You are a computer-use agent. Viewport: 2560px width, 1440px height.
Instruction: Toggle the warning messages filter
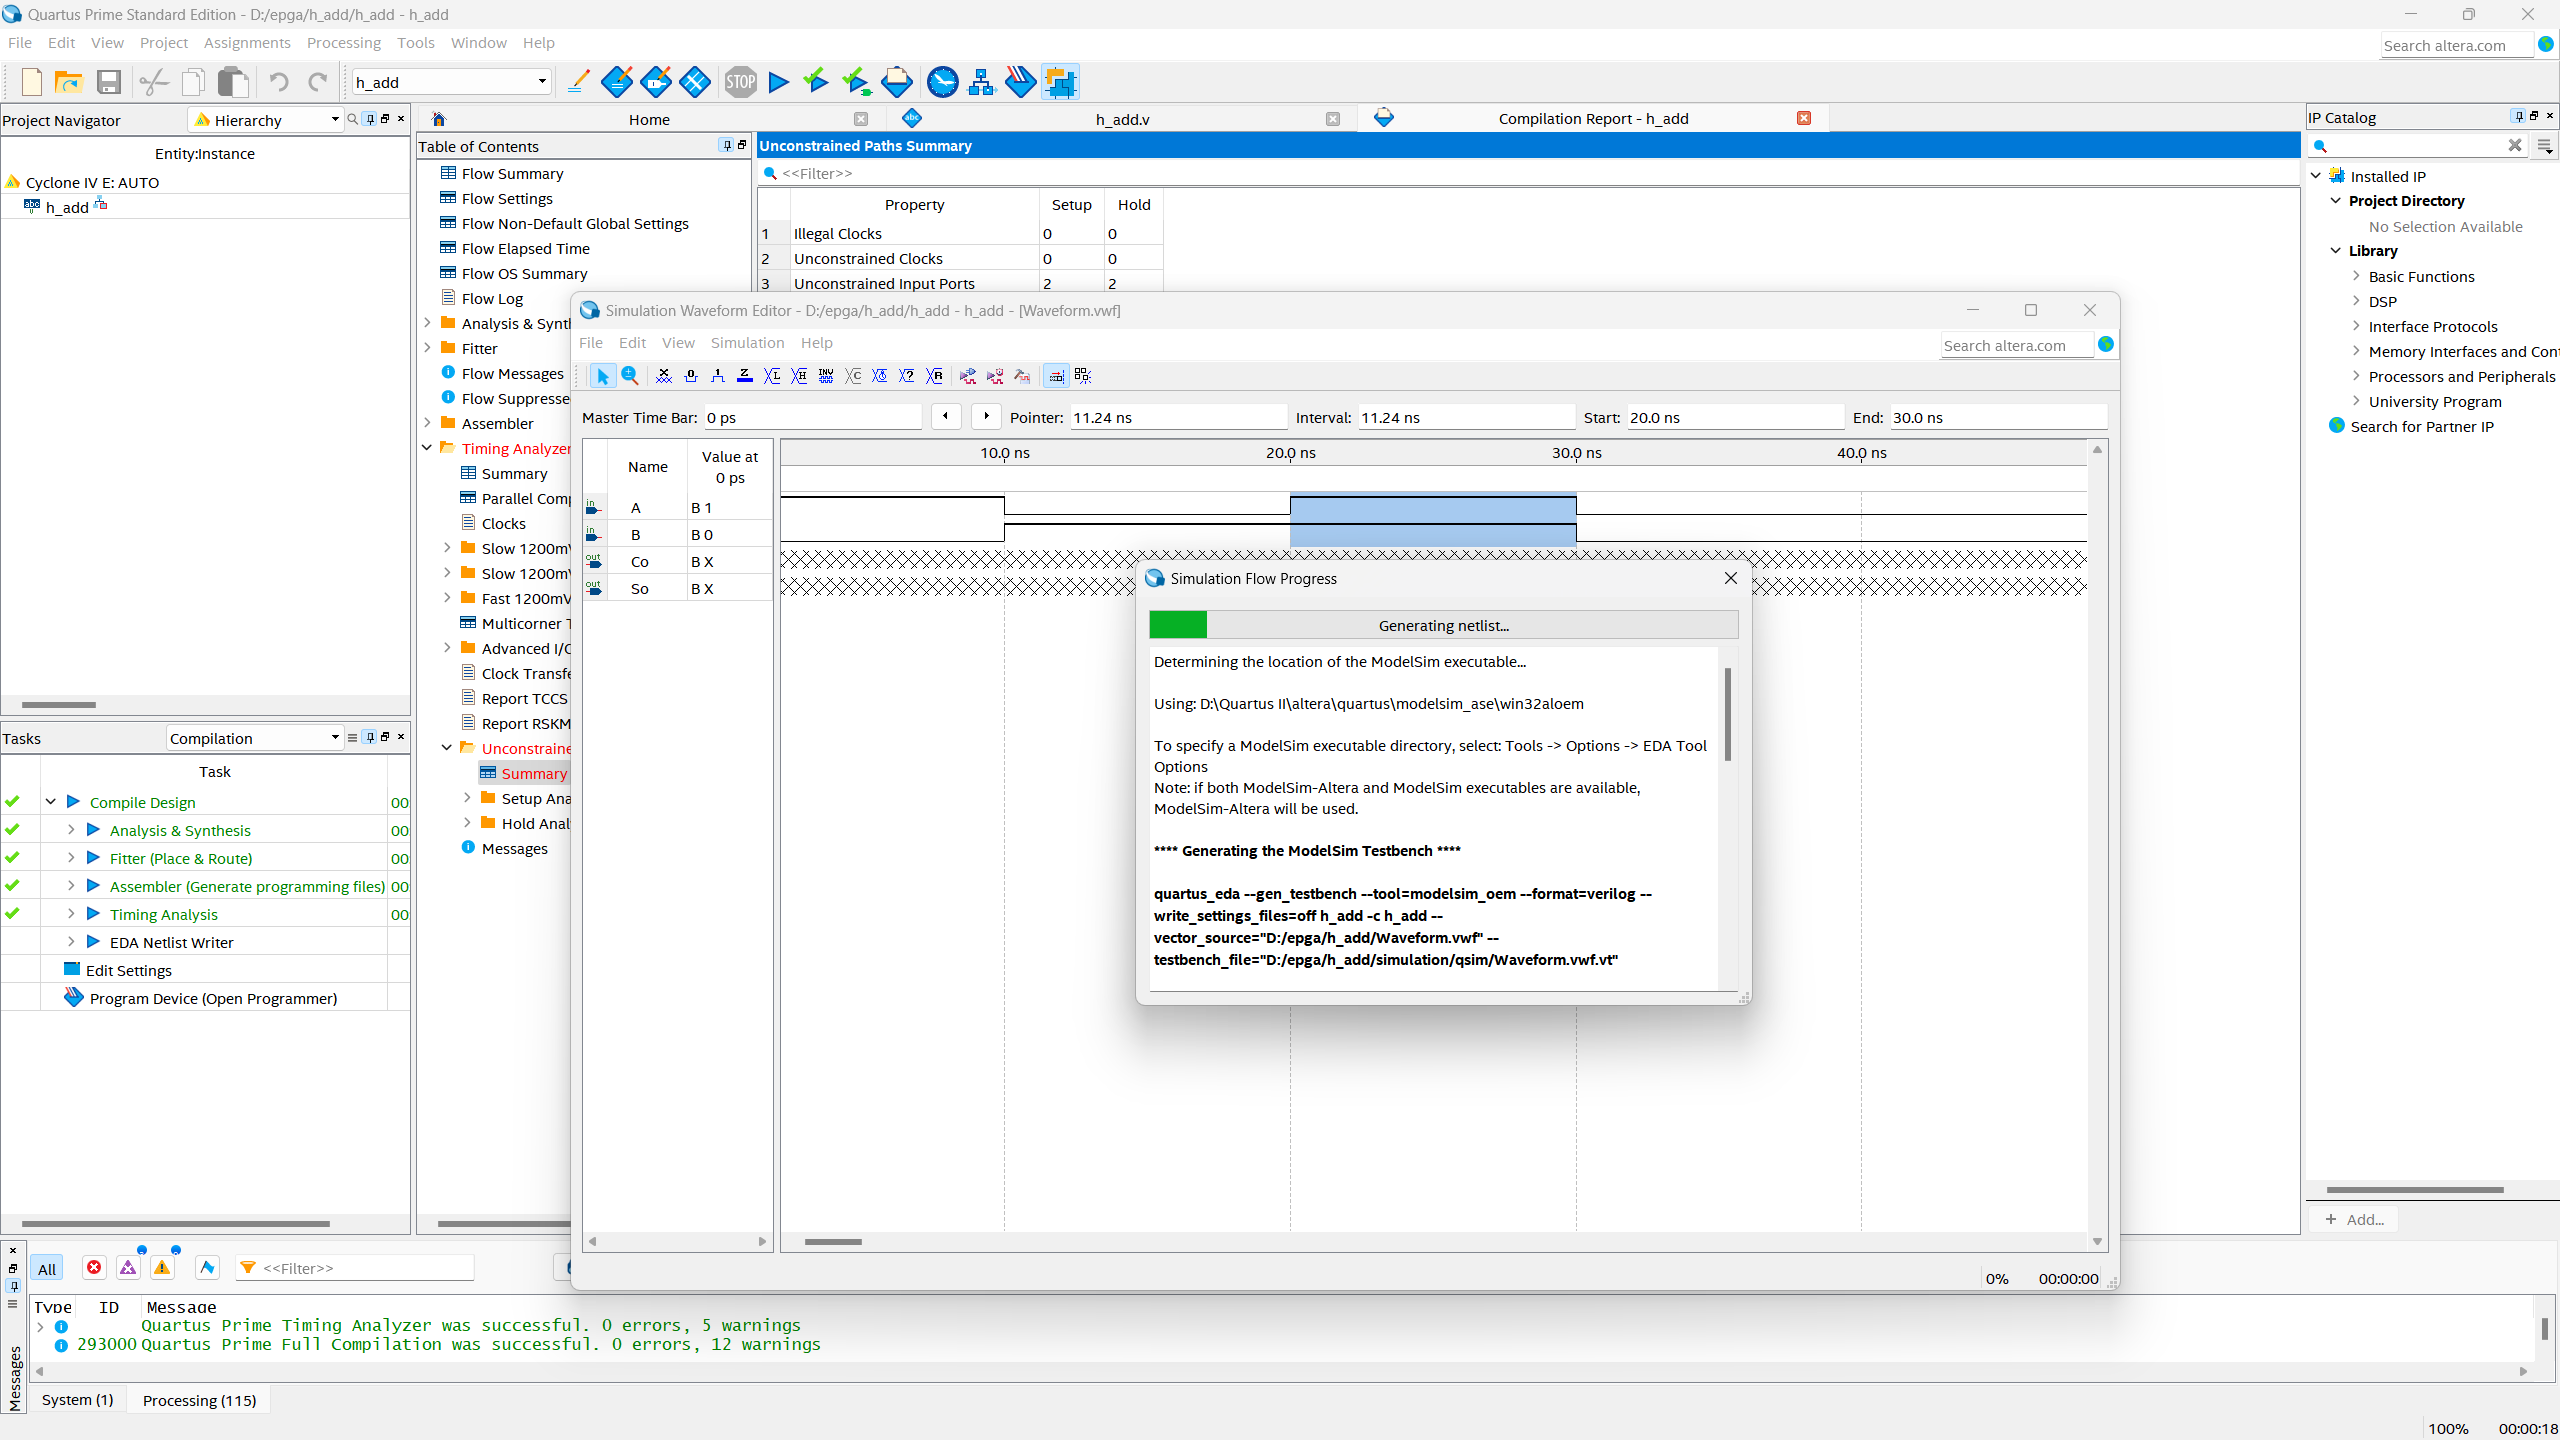(x=162, y=1268)
